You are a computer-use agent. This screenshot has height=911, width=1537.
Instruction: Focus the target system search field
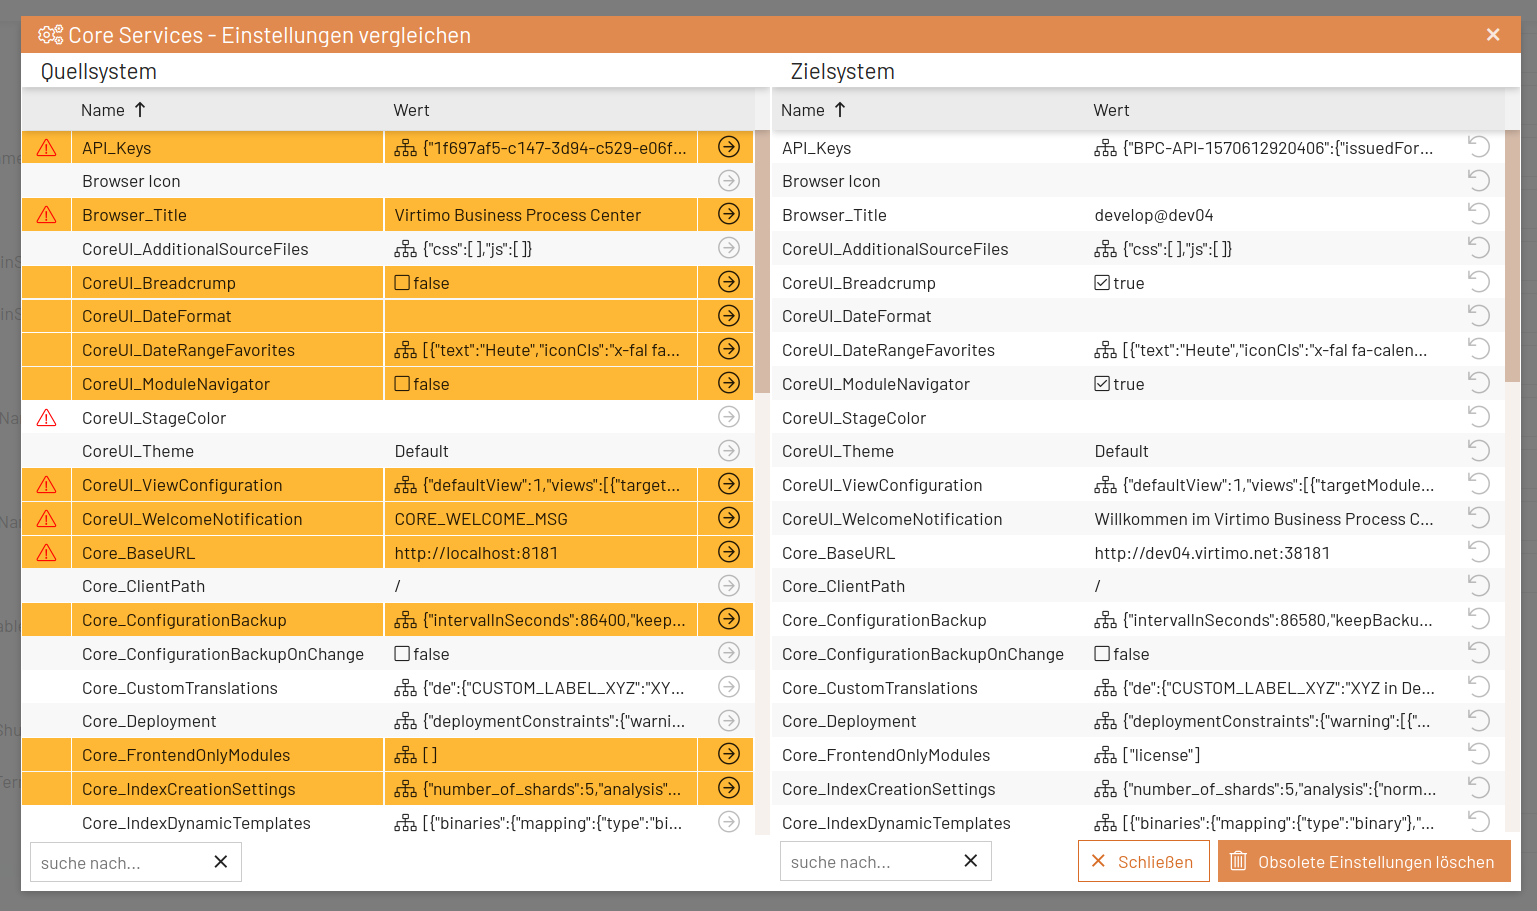point(865,861)
